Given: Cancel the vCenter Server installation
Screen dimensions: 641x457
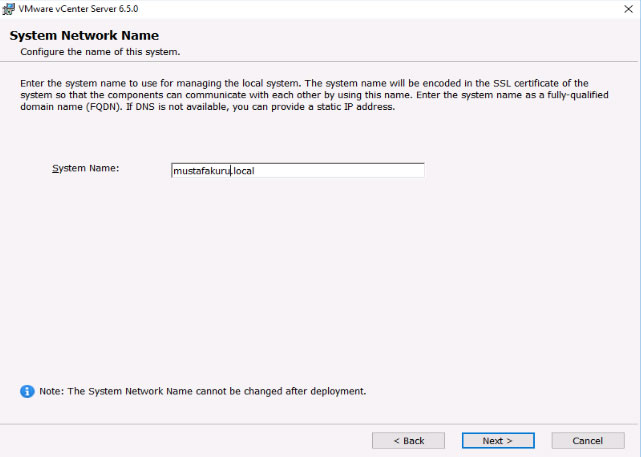Looking at the screenshot, I should (588, 441).
